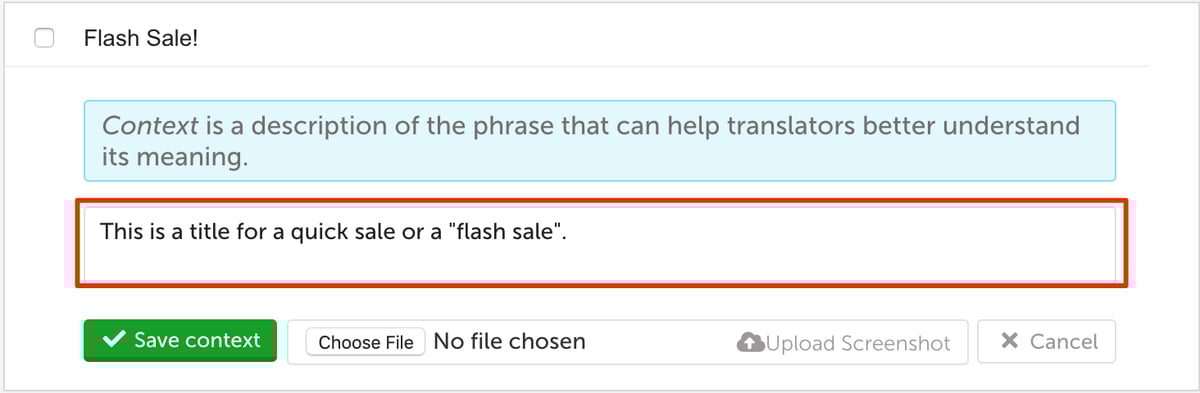
Task: Click the cloud upload icon
Action: point(749,343)
